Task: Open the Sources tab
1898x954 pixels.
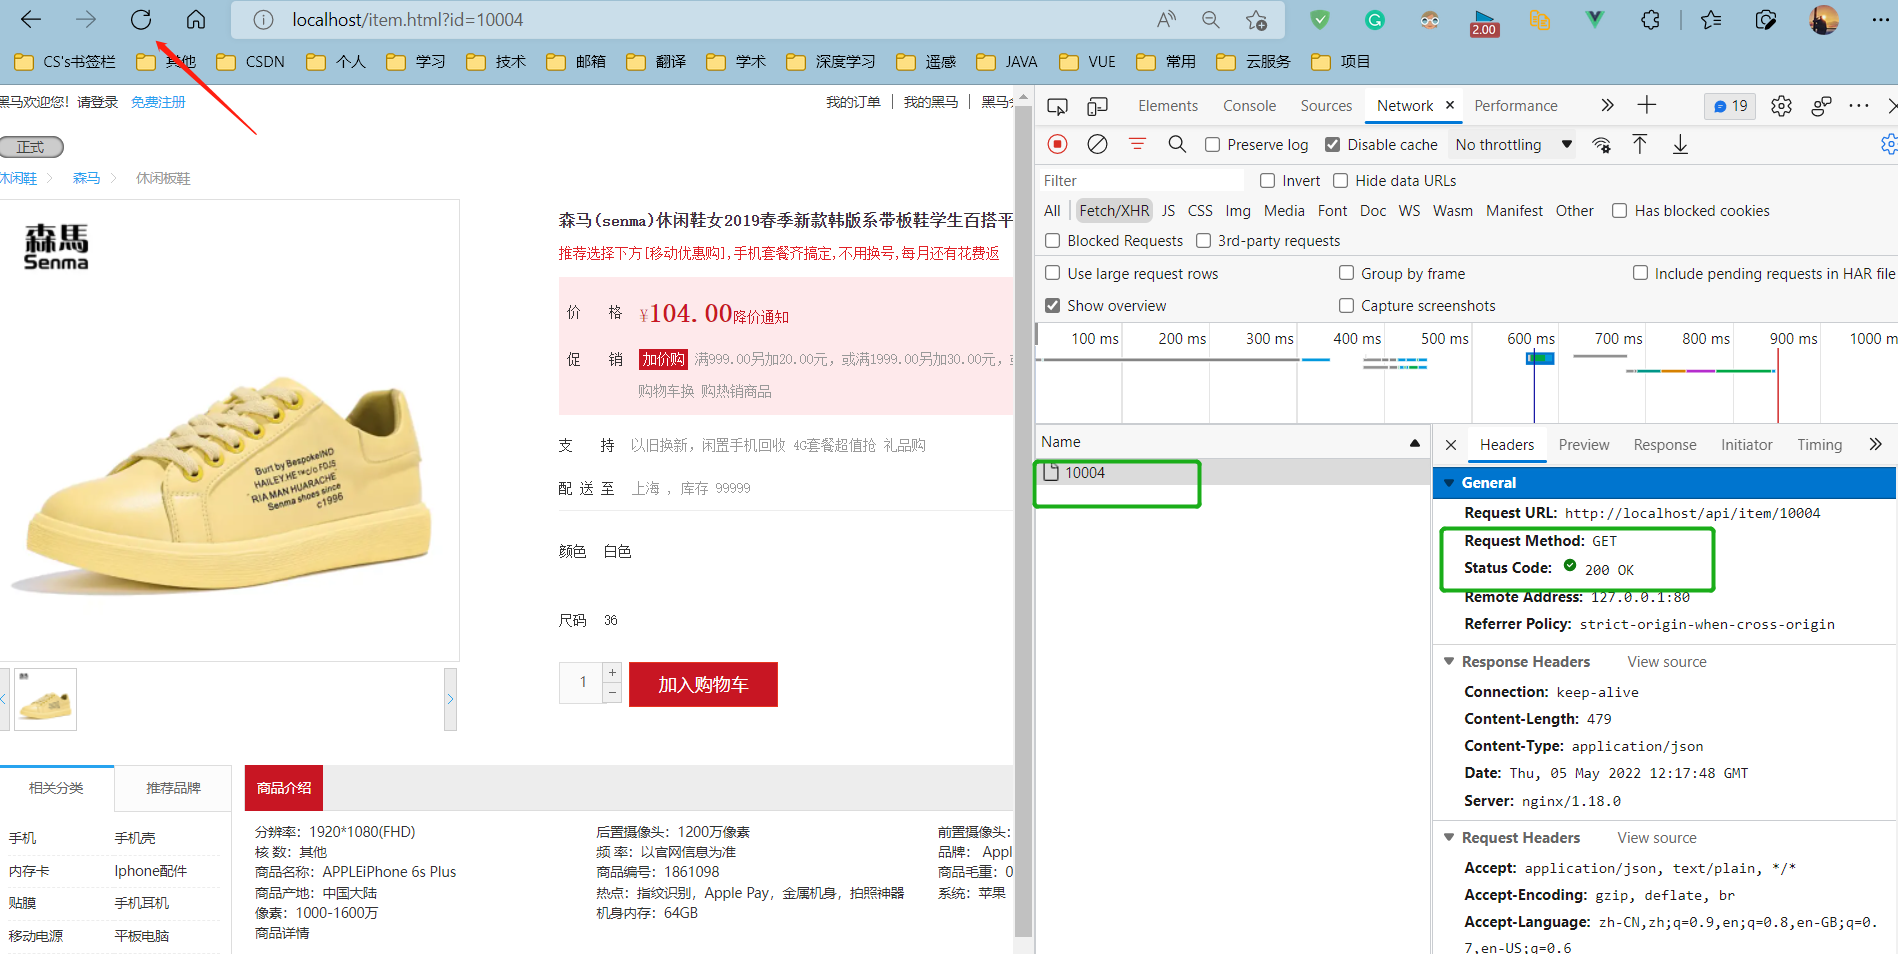Action: click(x=1326, y=106)
